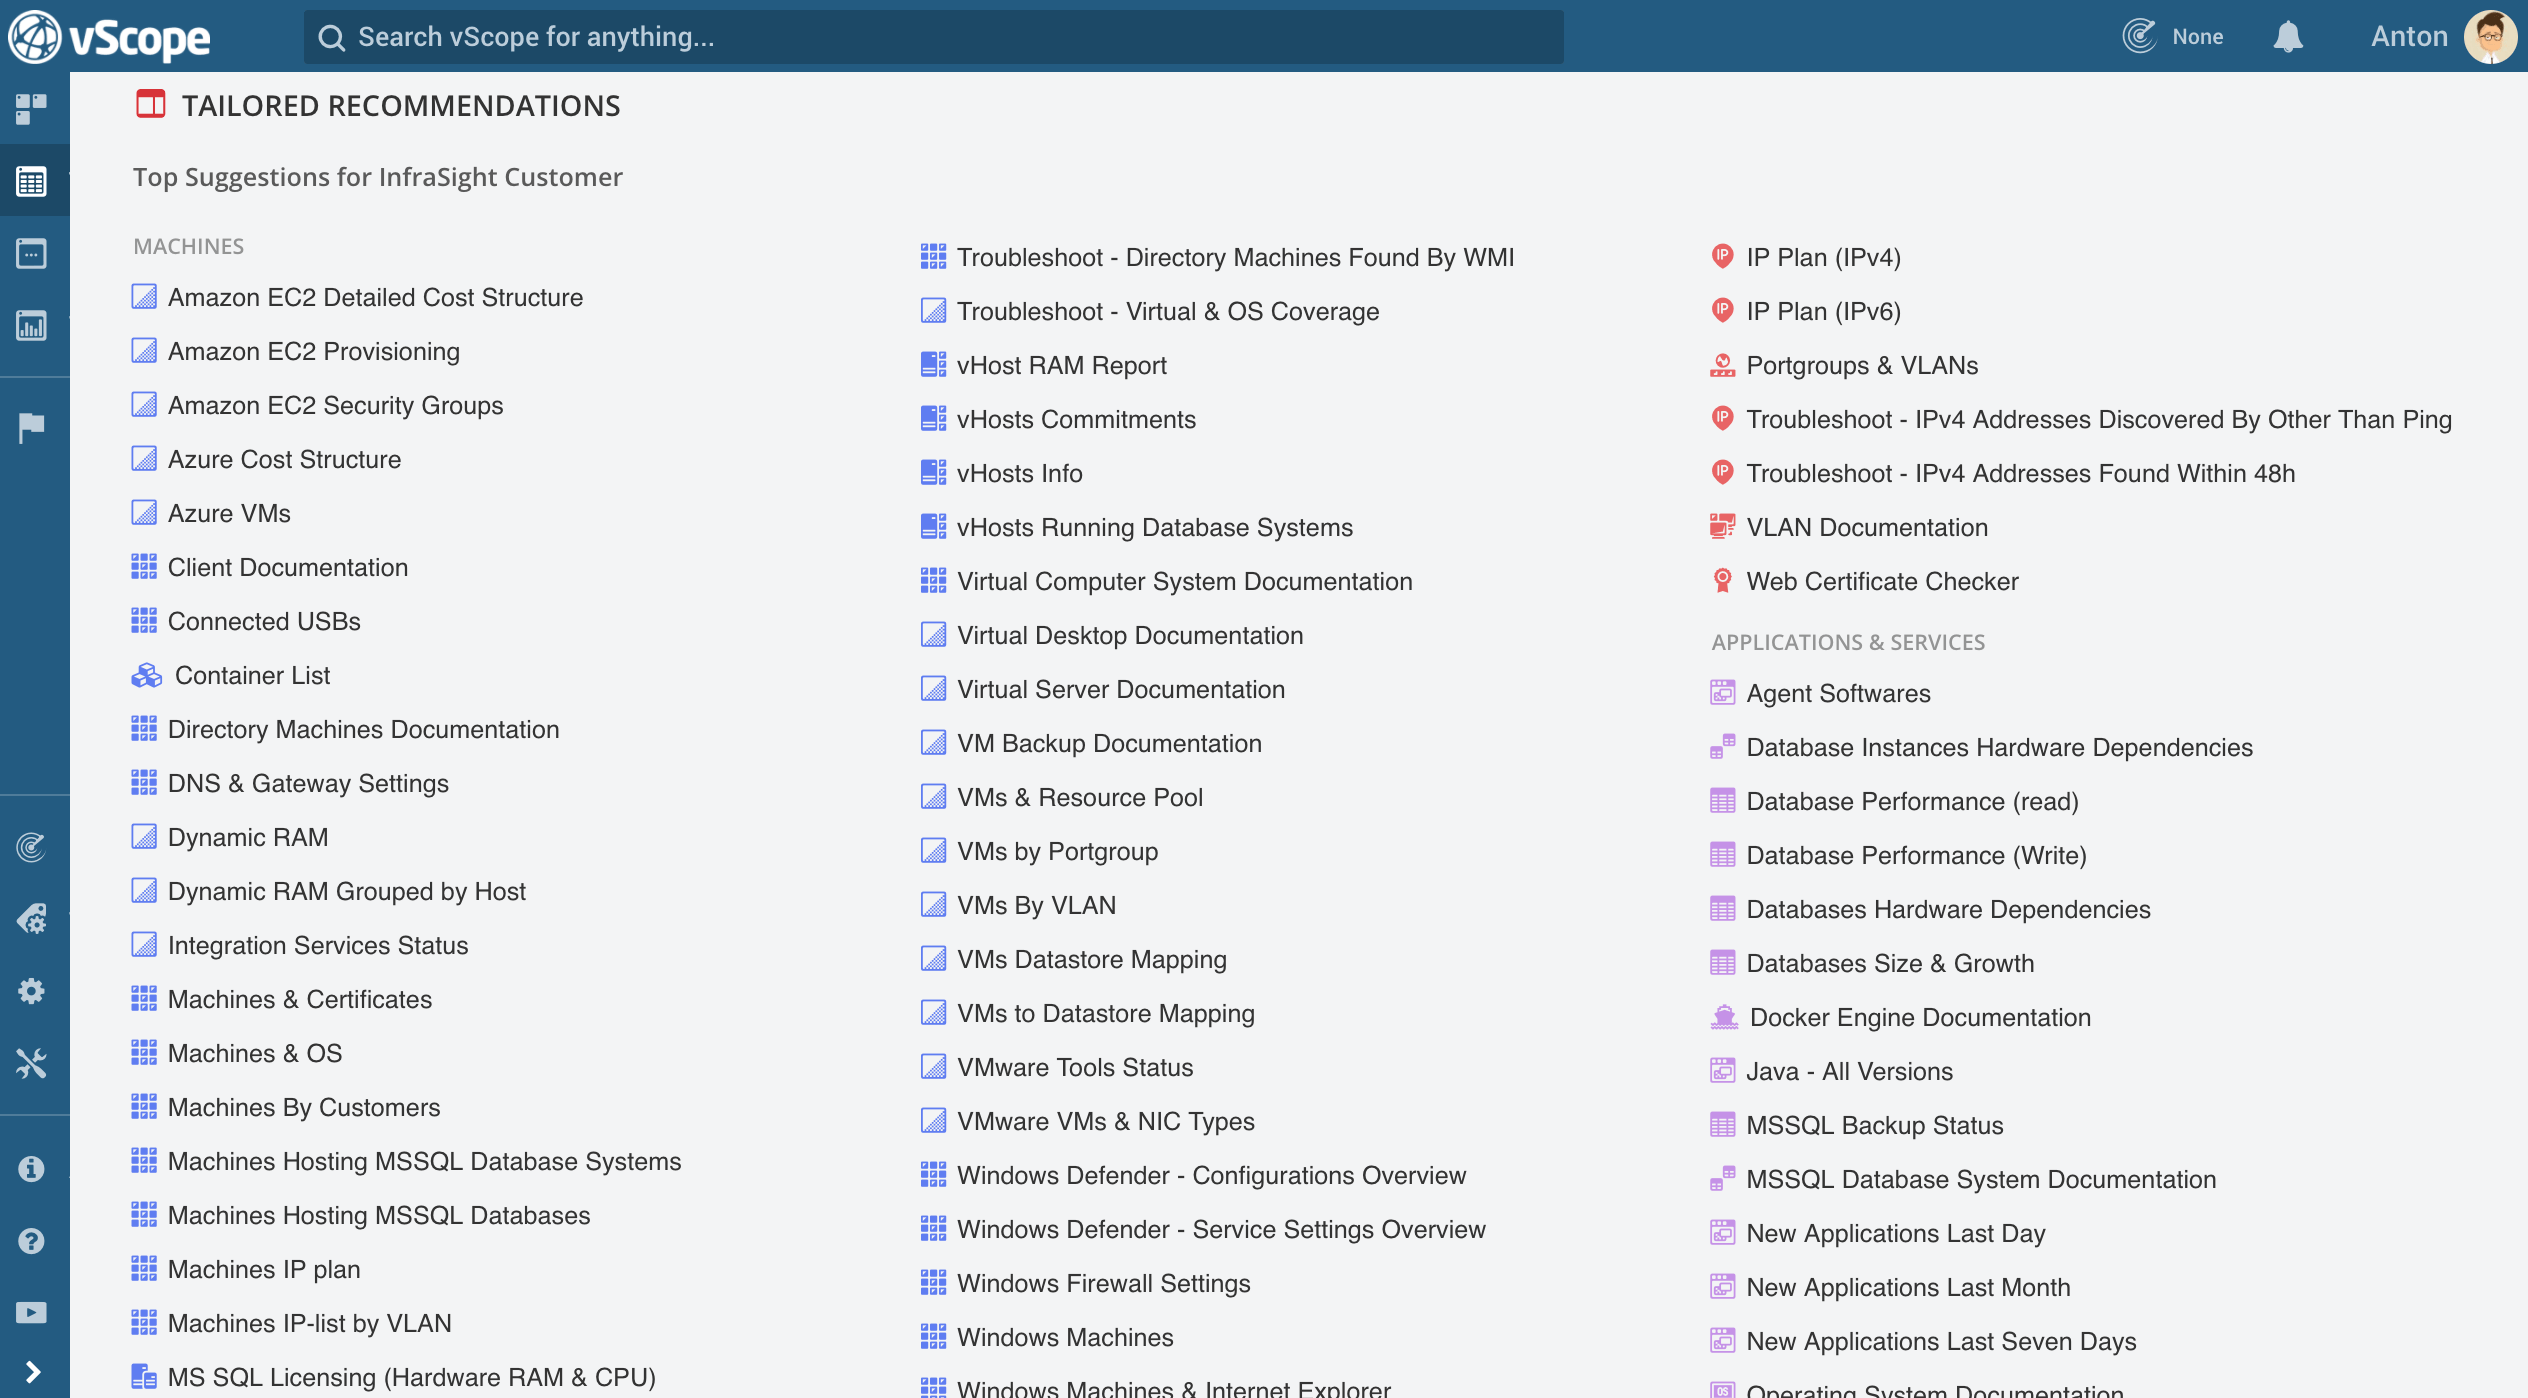Open the dashboard icon in sidebar
The width and height of the screenshot is (2528, 1398).
tap(31, 109)
